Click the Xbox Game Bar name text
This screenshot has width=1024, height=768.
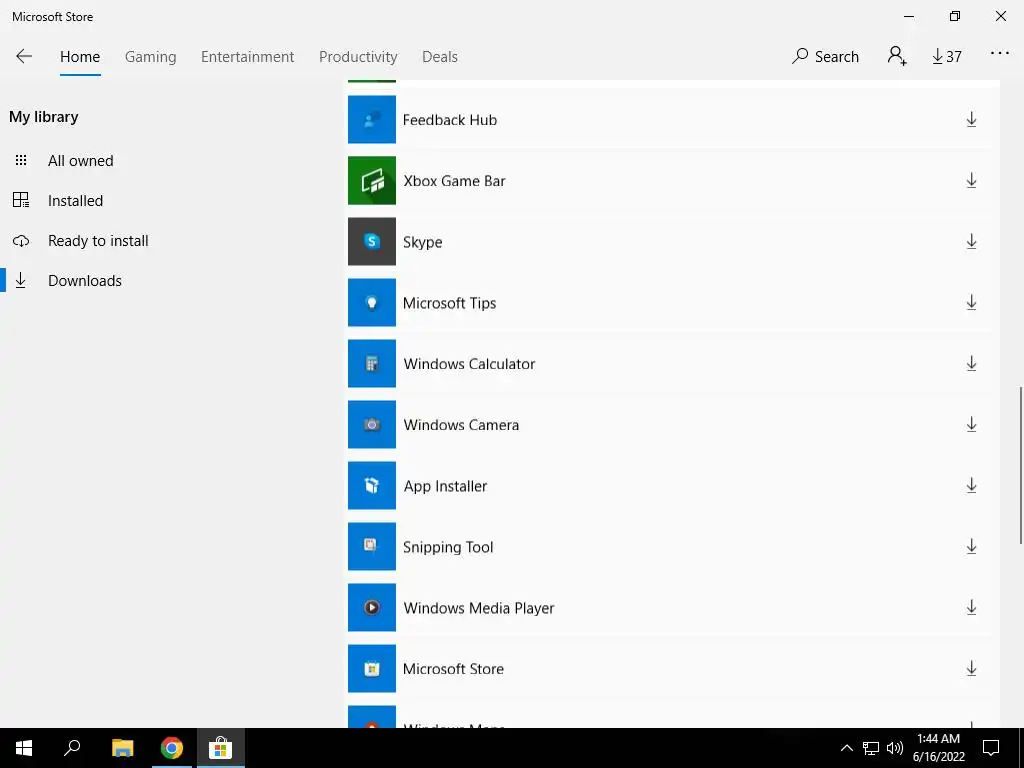[455, 181]
